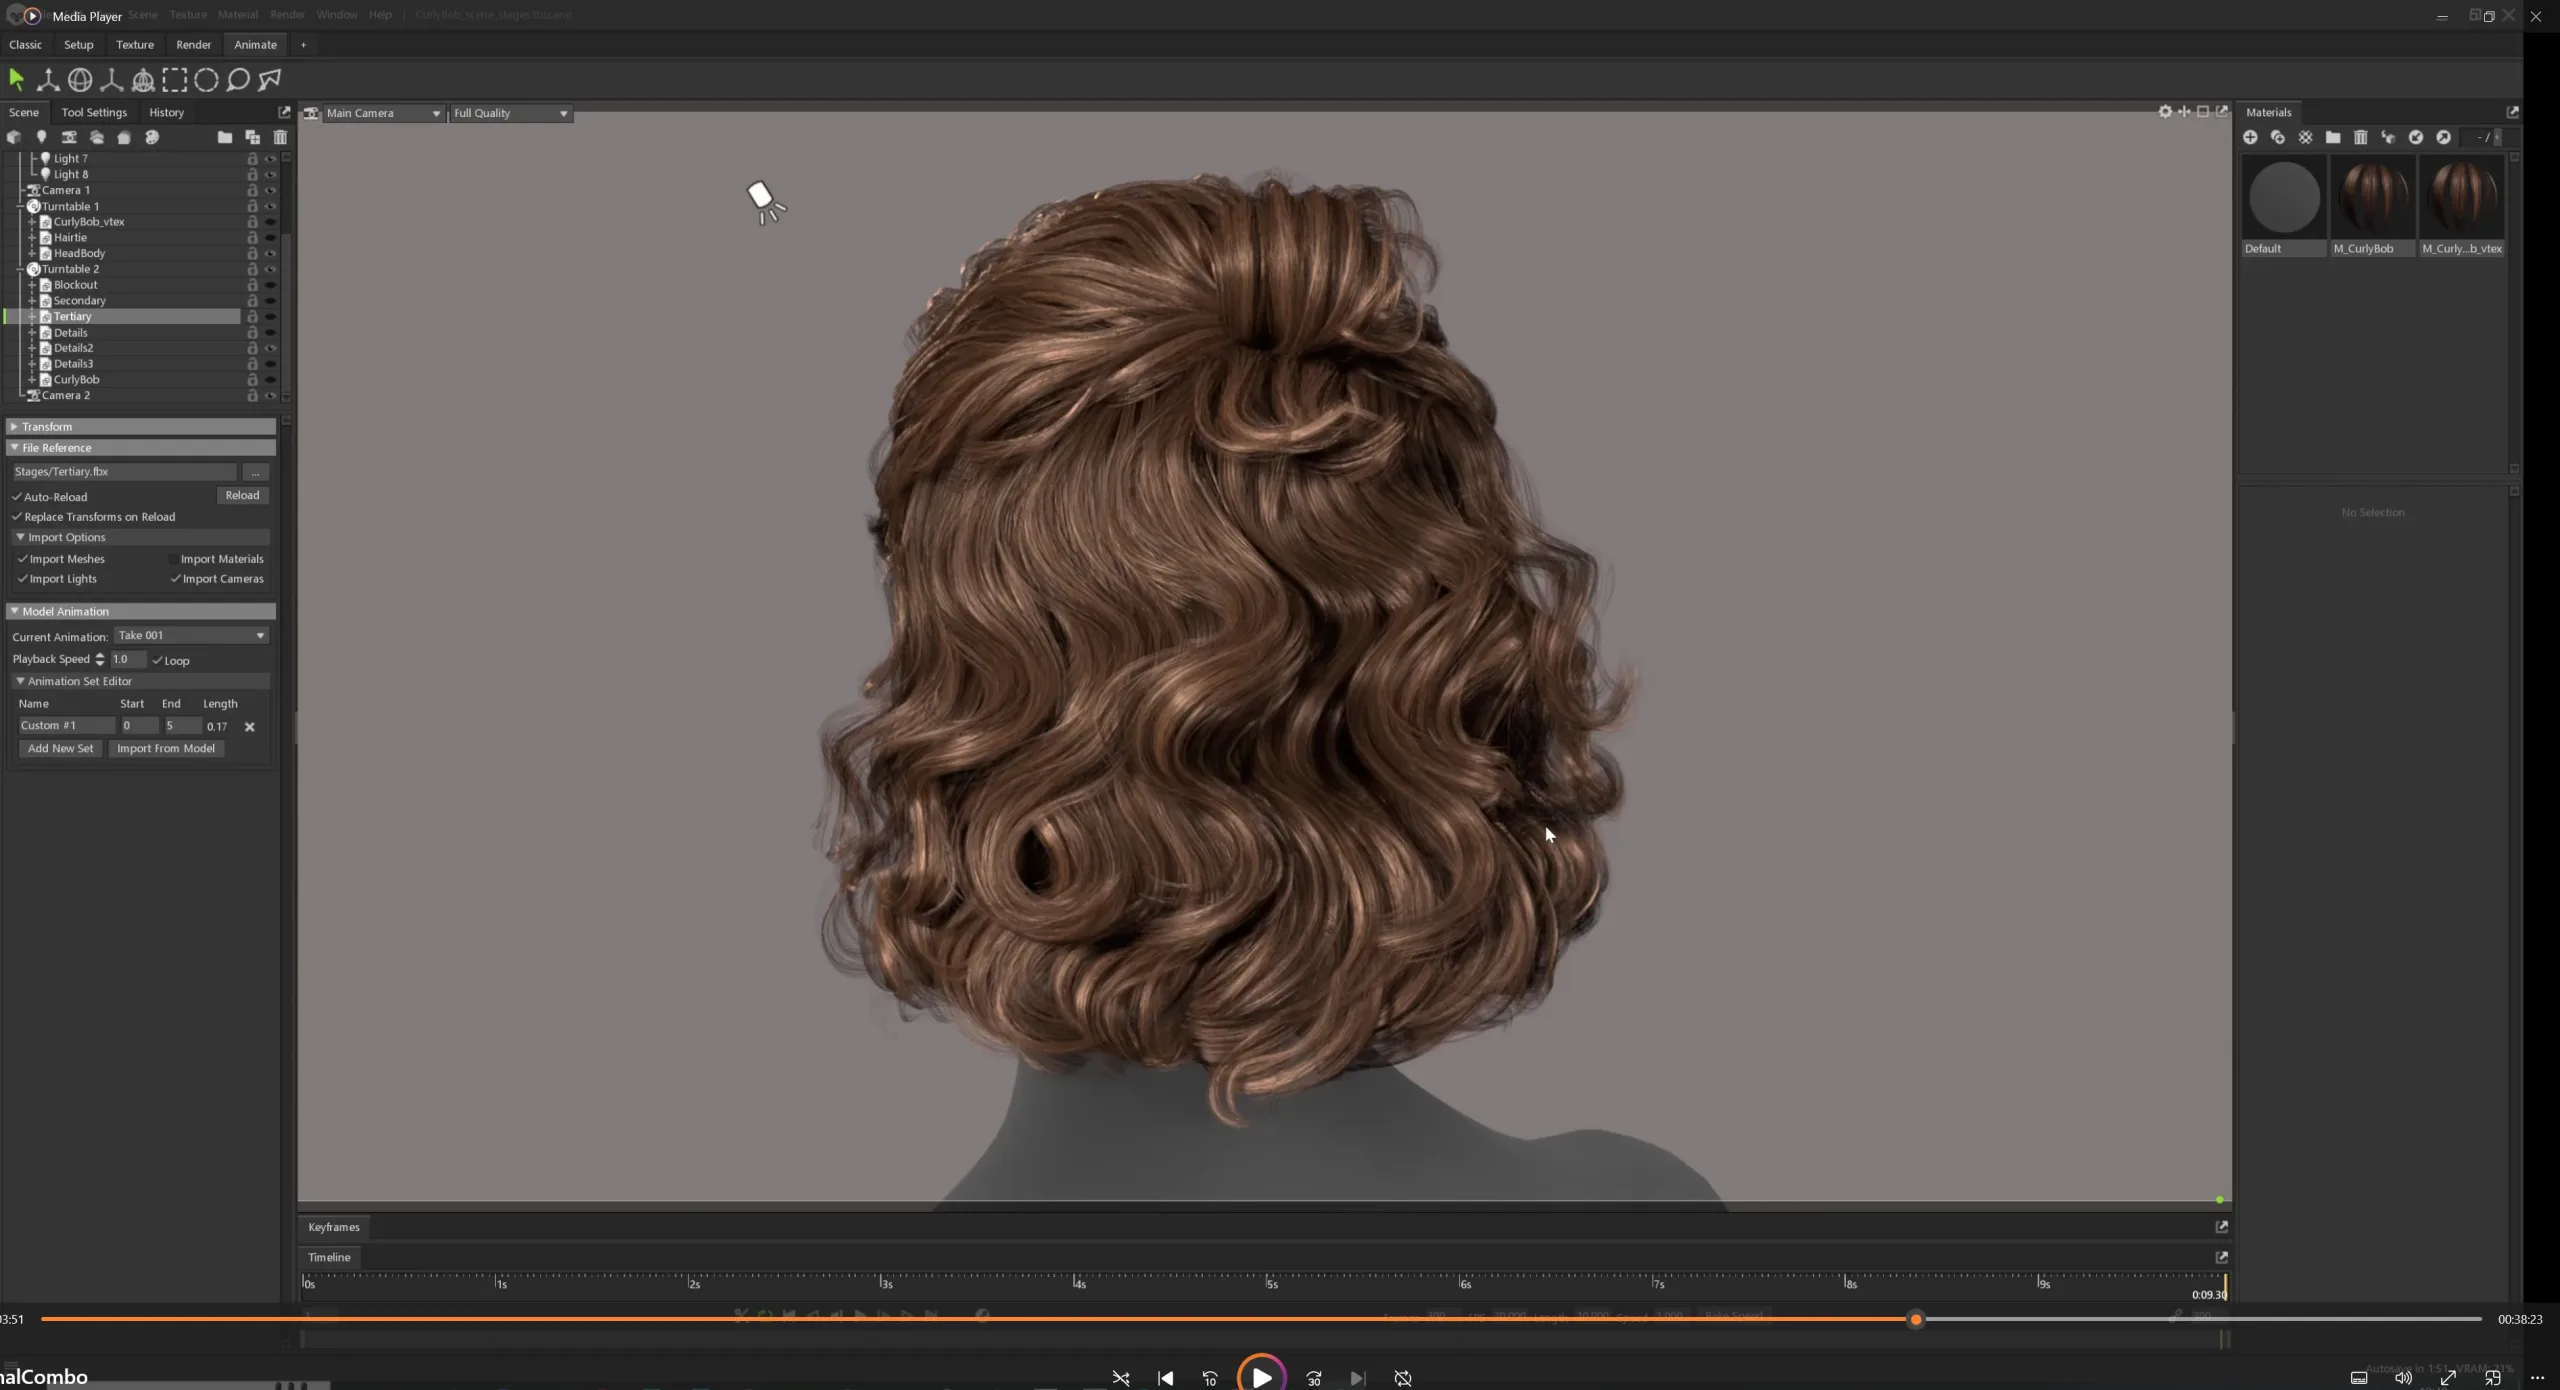This screenshot has width=2560, height=1390.
Task: Select the lasso selection tool
Action: coord(238,80)
